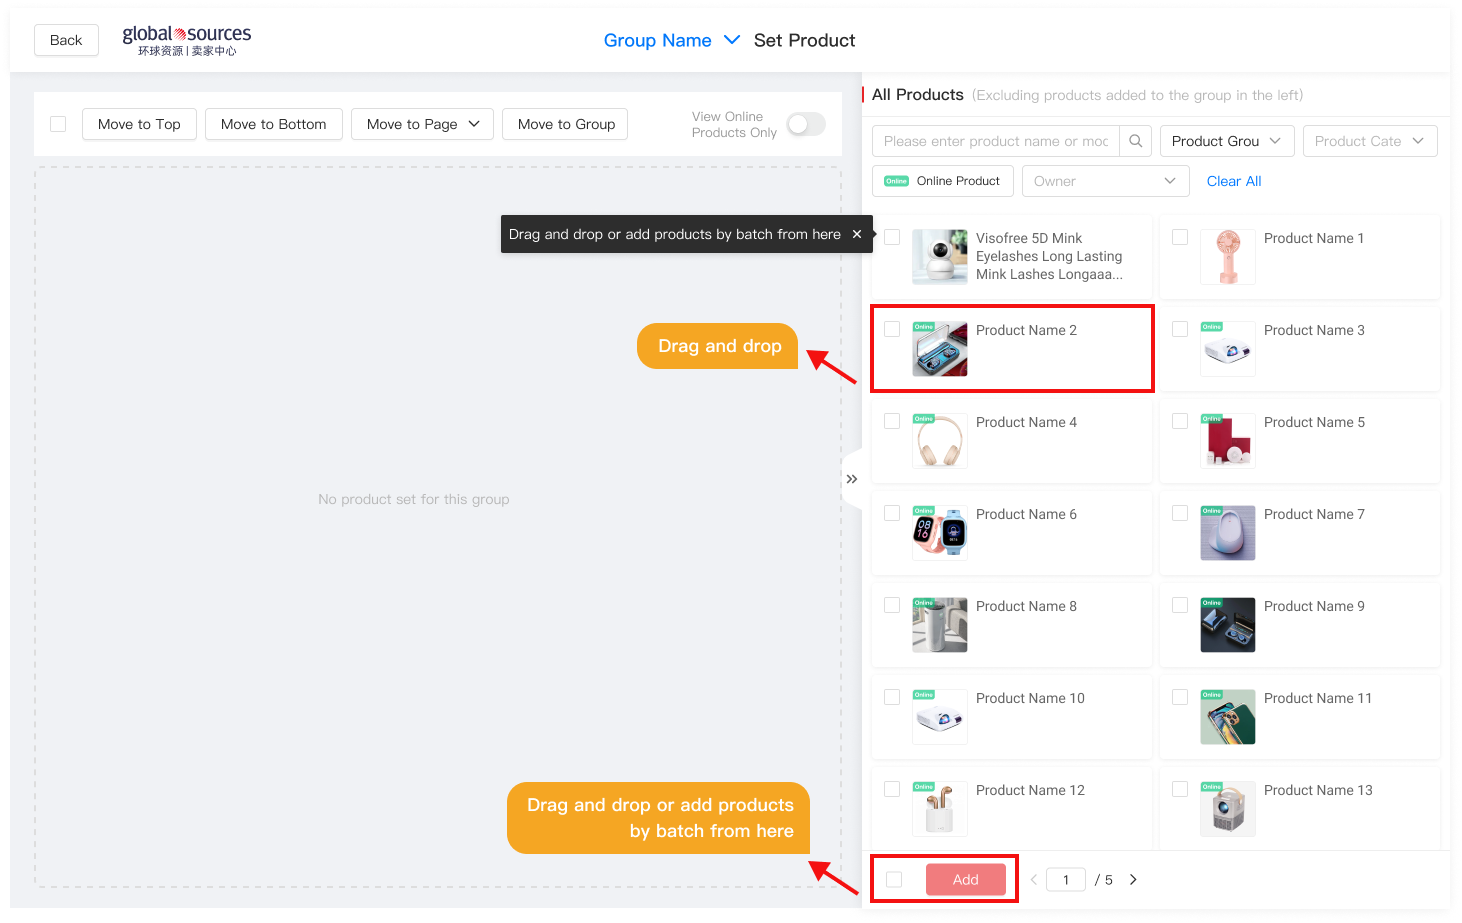Expand the Product Group dropdown

pos(1226,141)
